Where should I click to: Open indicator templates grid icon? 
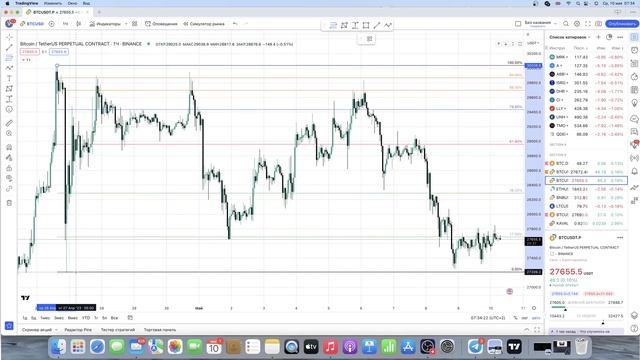tap(135, 24)
